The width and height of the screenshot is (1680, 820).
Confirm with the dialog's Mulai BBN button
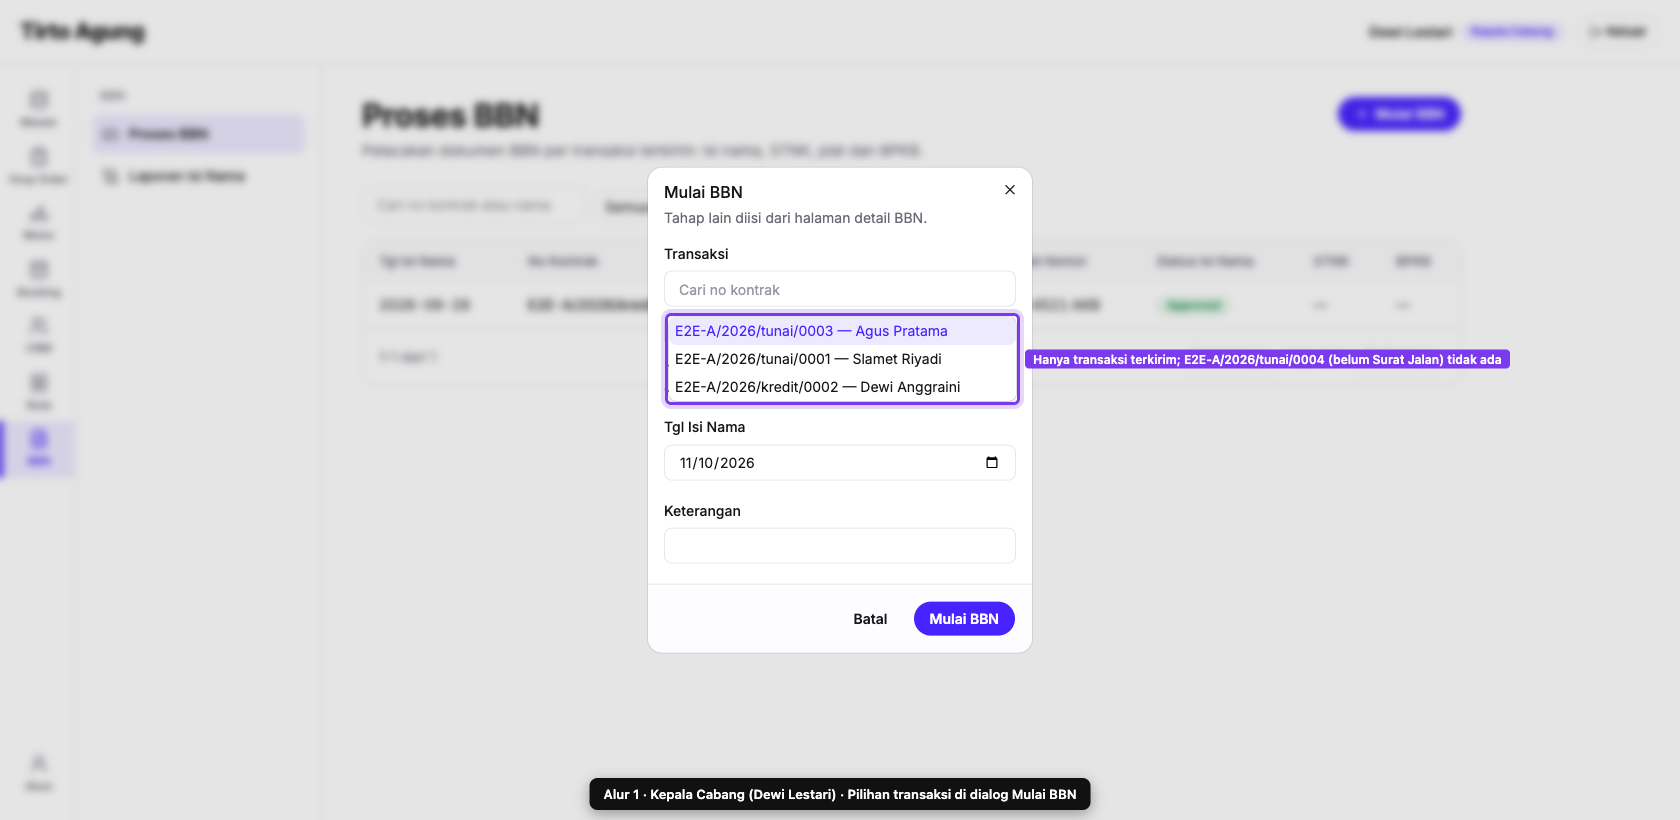tap(964, 619)
